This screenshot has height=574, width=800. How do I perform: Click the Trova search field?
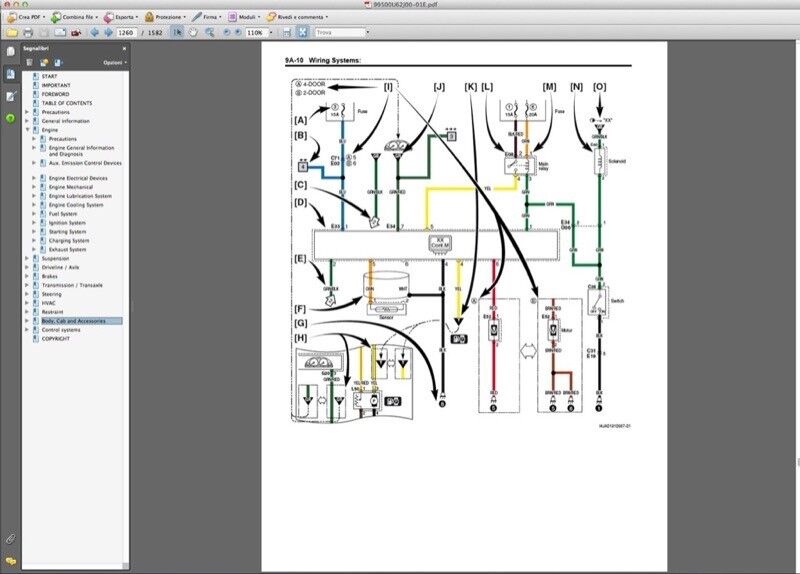[x=340, y=32]
